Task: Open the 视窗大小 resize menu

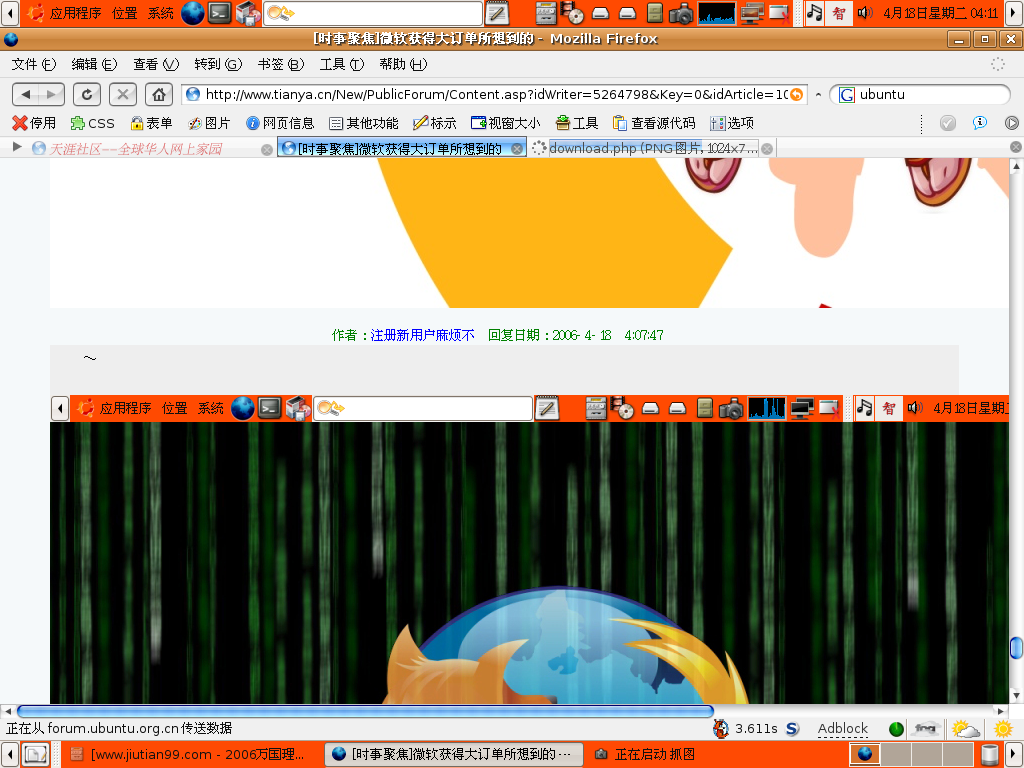Action: 505,123
